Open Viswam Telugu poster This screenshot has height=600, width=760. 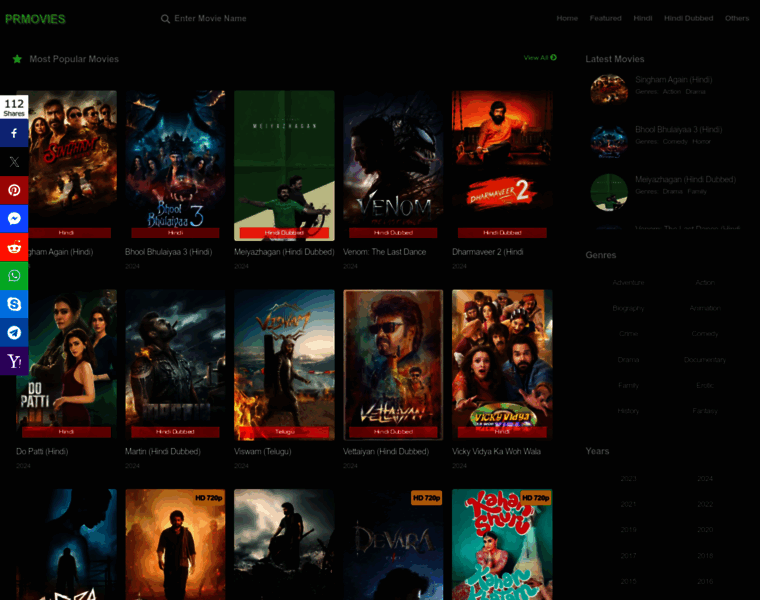(284, 365)
